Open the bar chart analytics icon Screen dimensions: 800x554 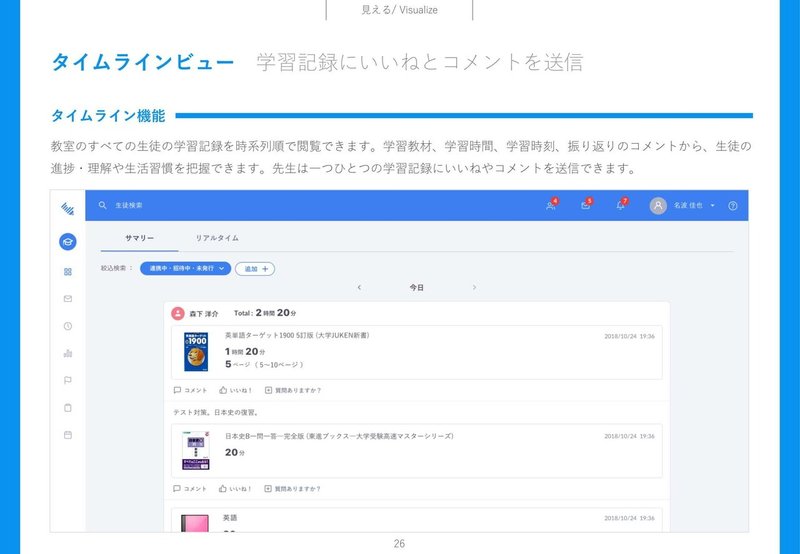point(68,353)
